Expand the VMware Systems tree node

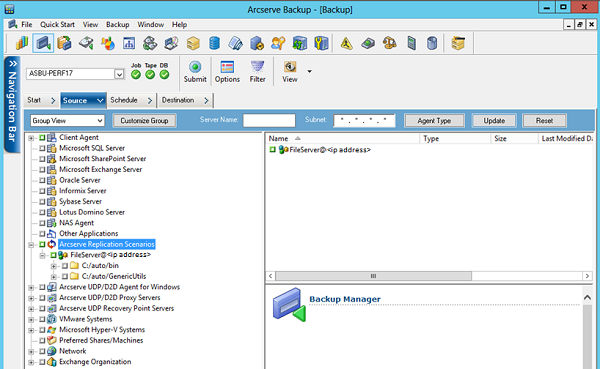[x=31, y=319]
